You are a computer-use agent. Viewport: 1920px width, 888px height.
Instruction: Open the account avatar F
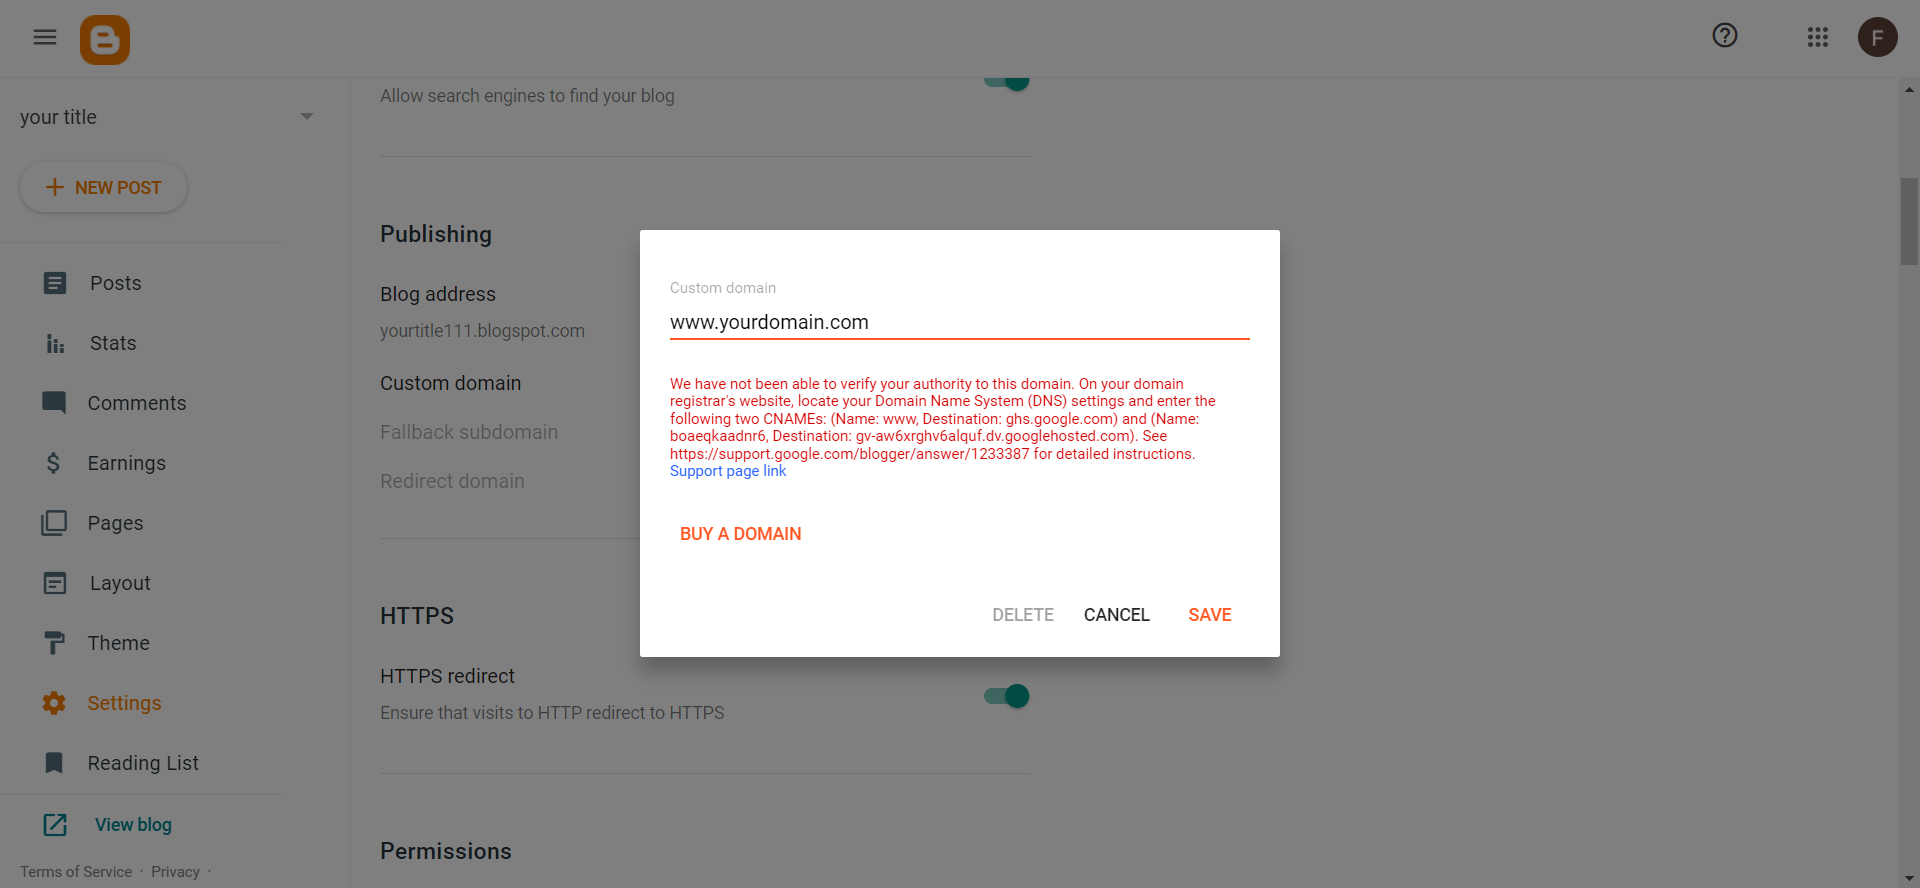[1877, 38]
